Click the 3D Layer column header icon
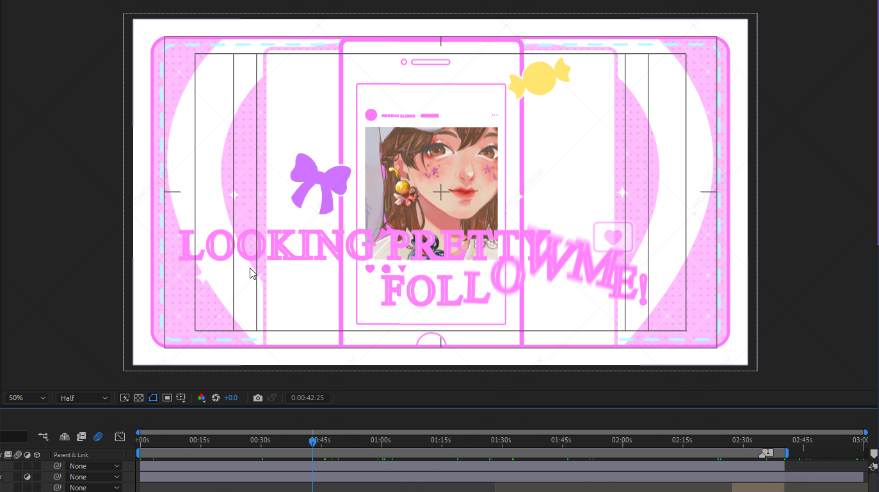Screen dimensions: 879x492 pyautogui.click(x=37, y=455)
